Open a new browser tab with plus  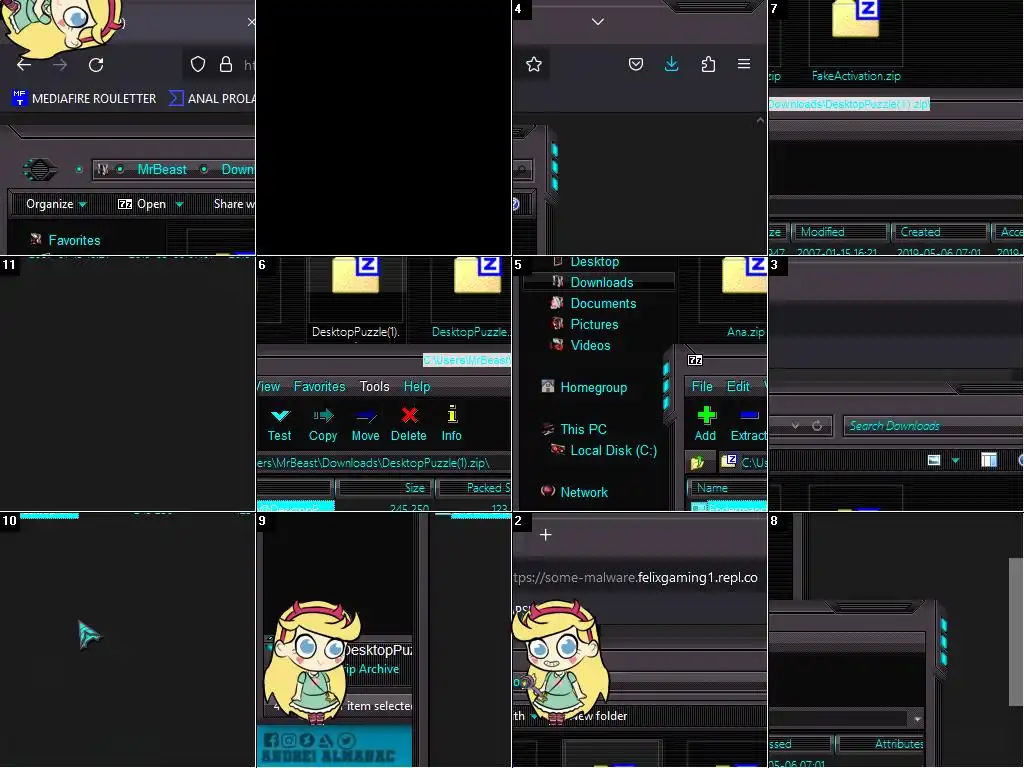546,535
